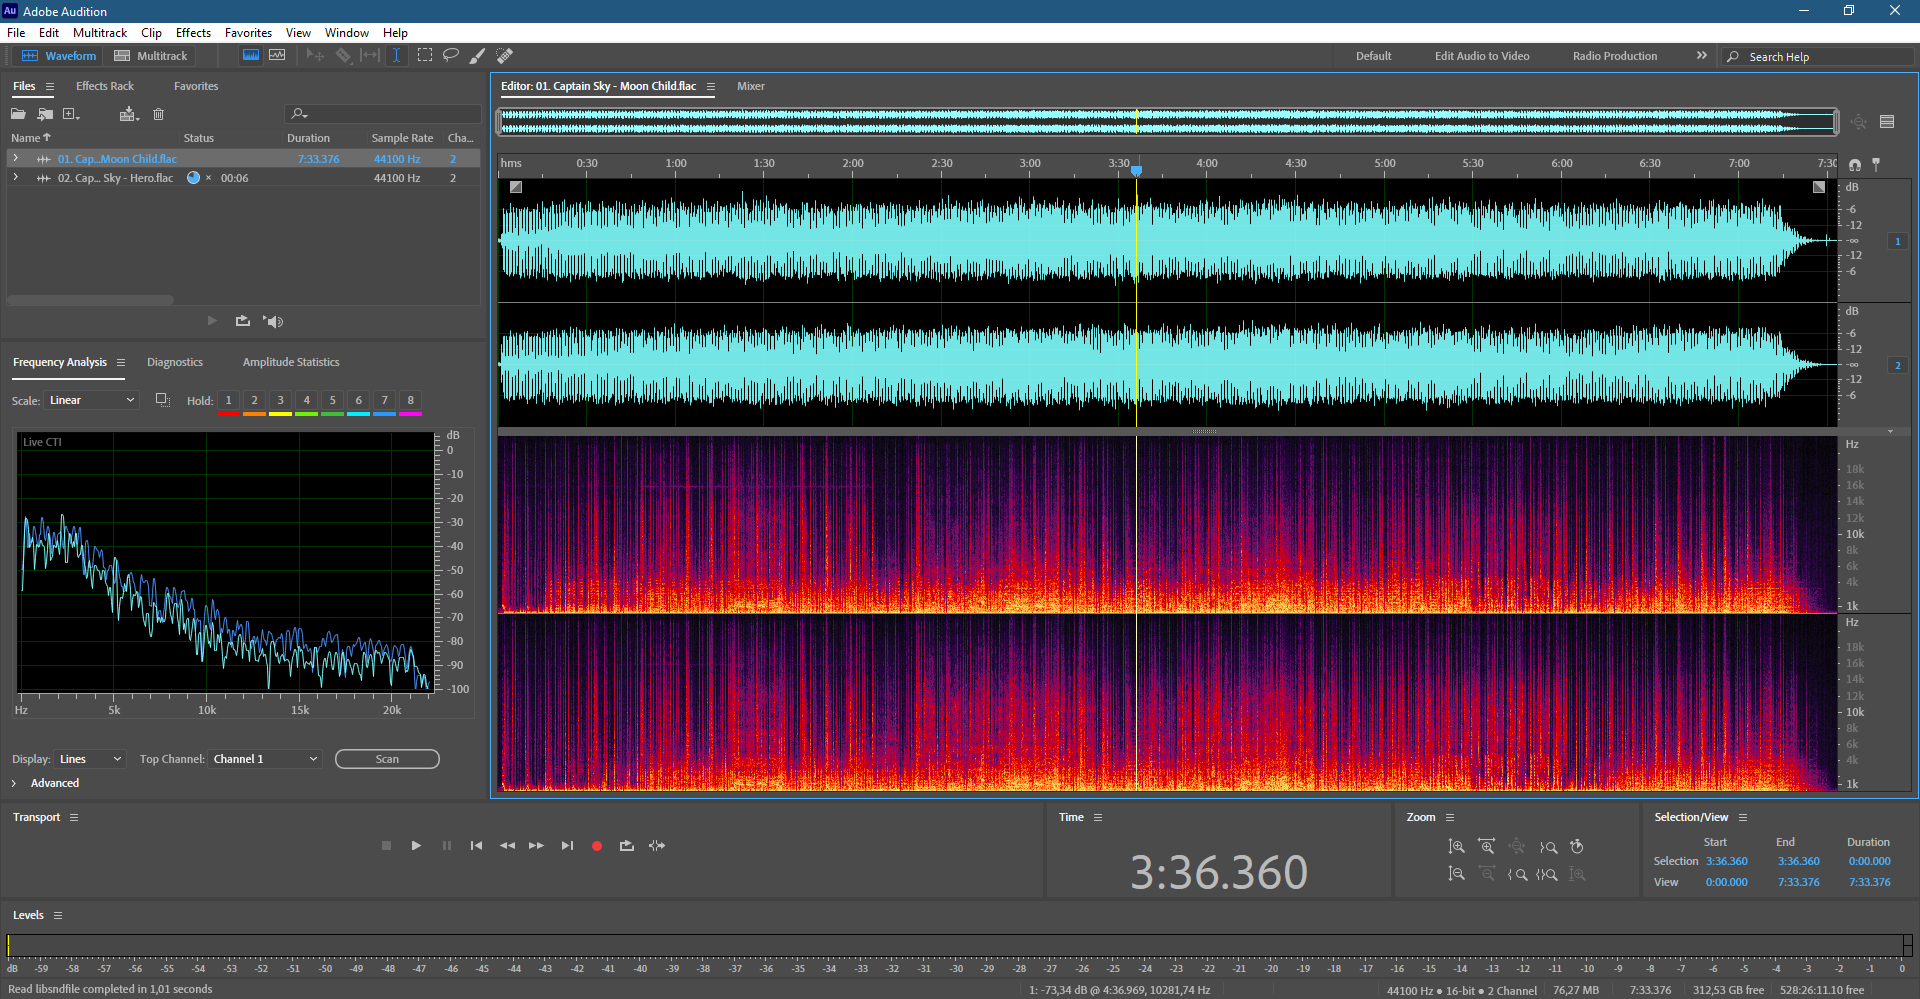Switch to the Amplitude Statistics tab
This screenshot has width=1920, height=999.
click(x=291, y=362)
